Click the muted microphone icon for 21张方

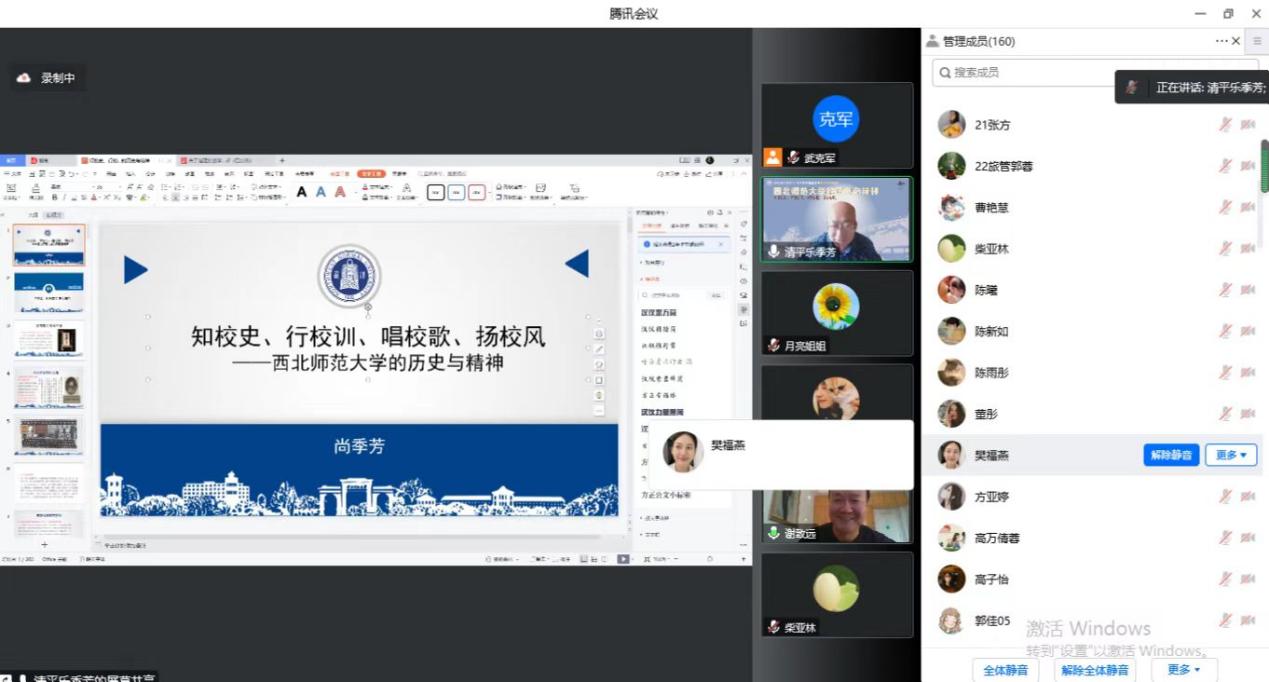[1224, 125]
